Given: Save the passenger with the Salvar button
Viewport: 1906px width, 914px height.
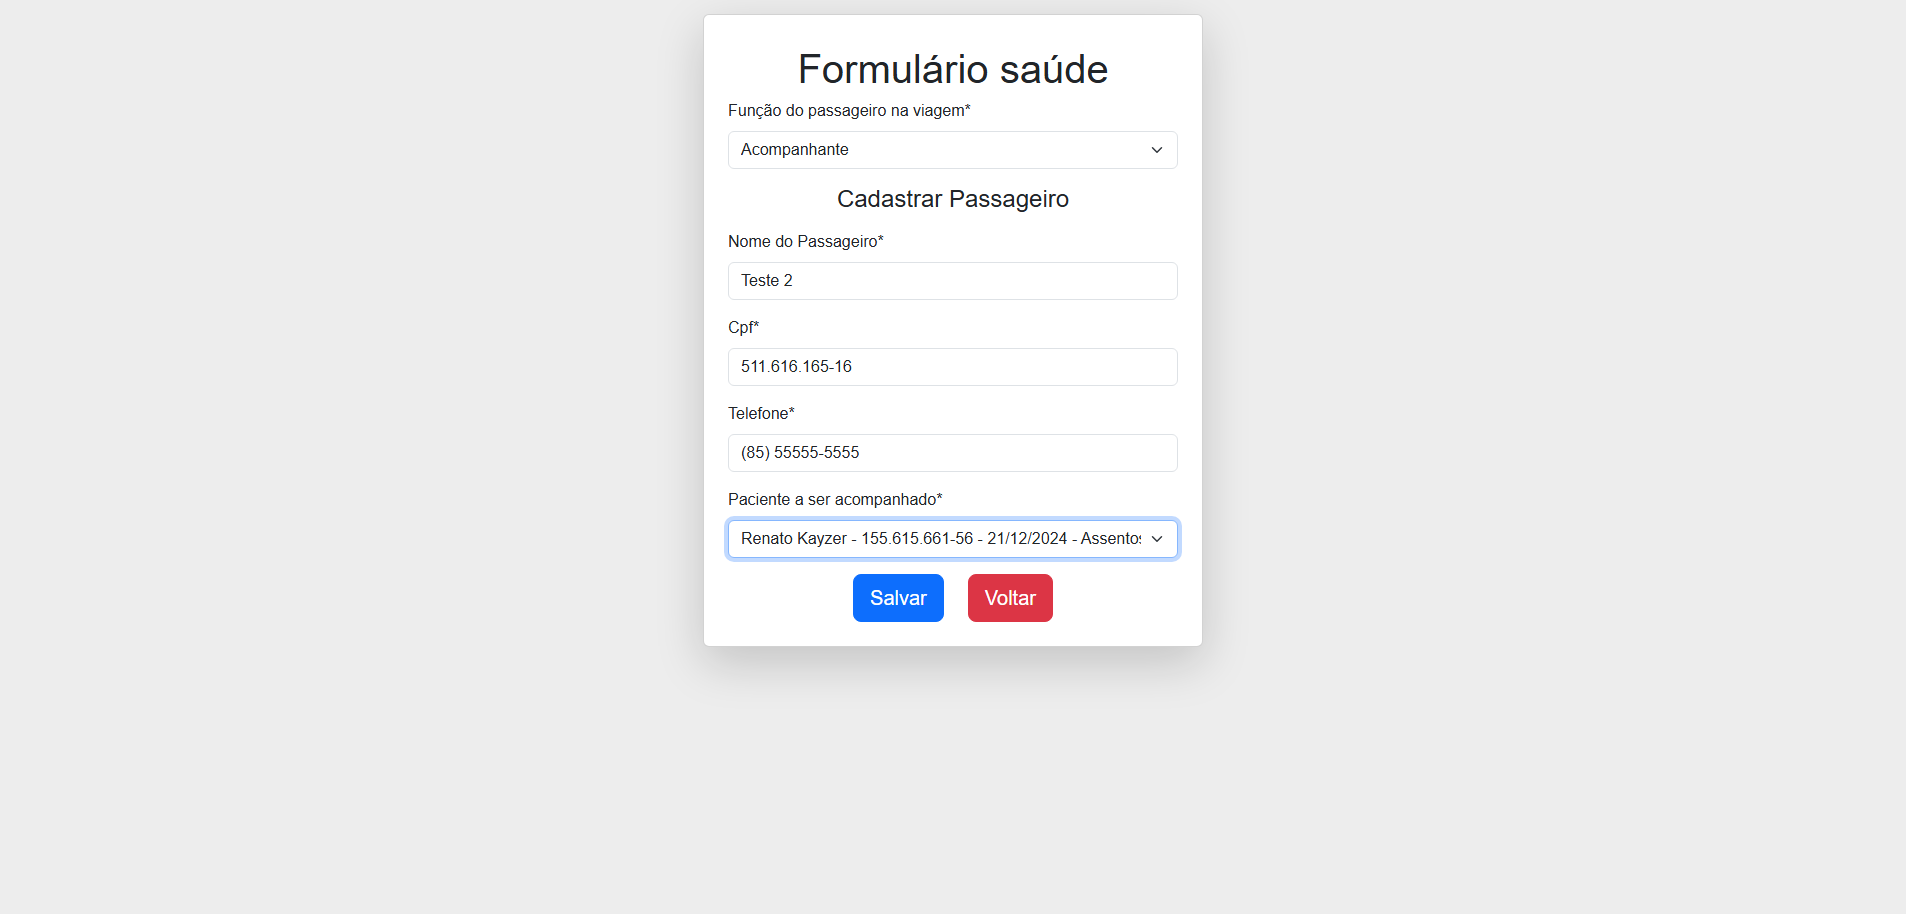Looking at the screenshot, I should (x=898, y=598).
